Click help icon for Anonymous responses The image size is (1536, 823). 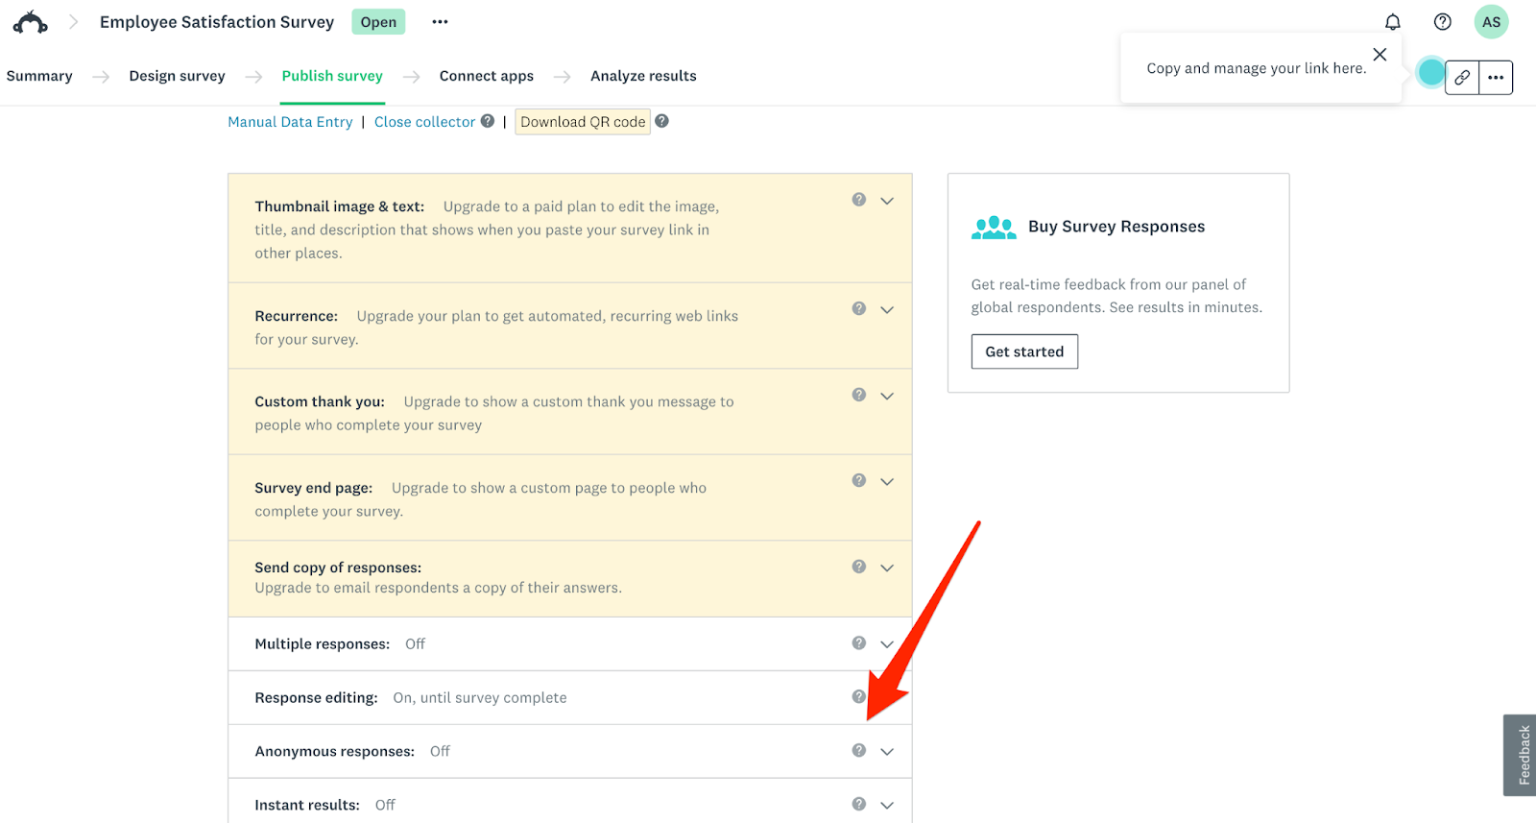[x=859, y=751]
